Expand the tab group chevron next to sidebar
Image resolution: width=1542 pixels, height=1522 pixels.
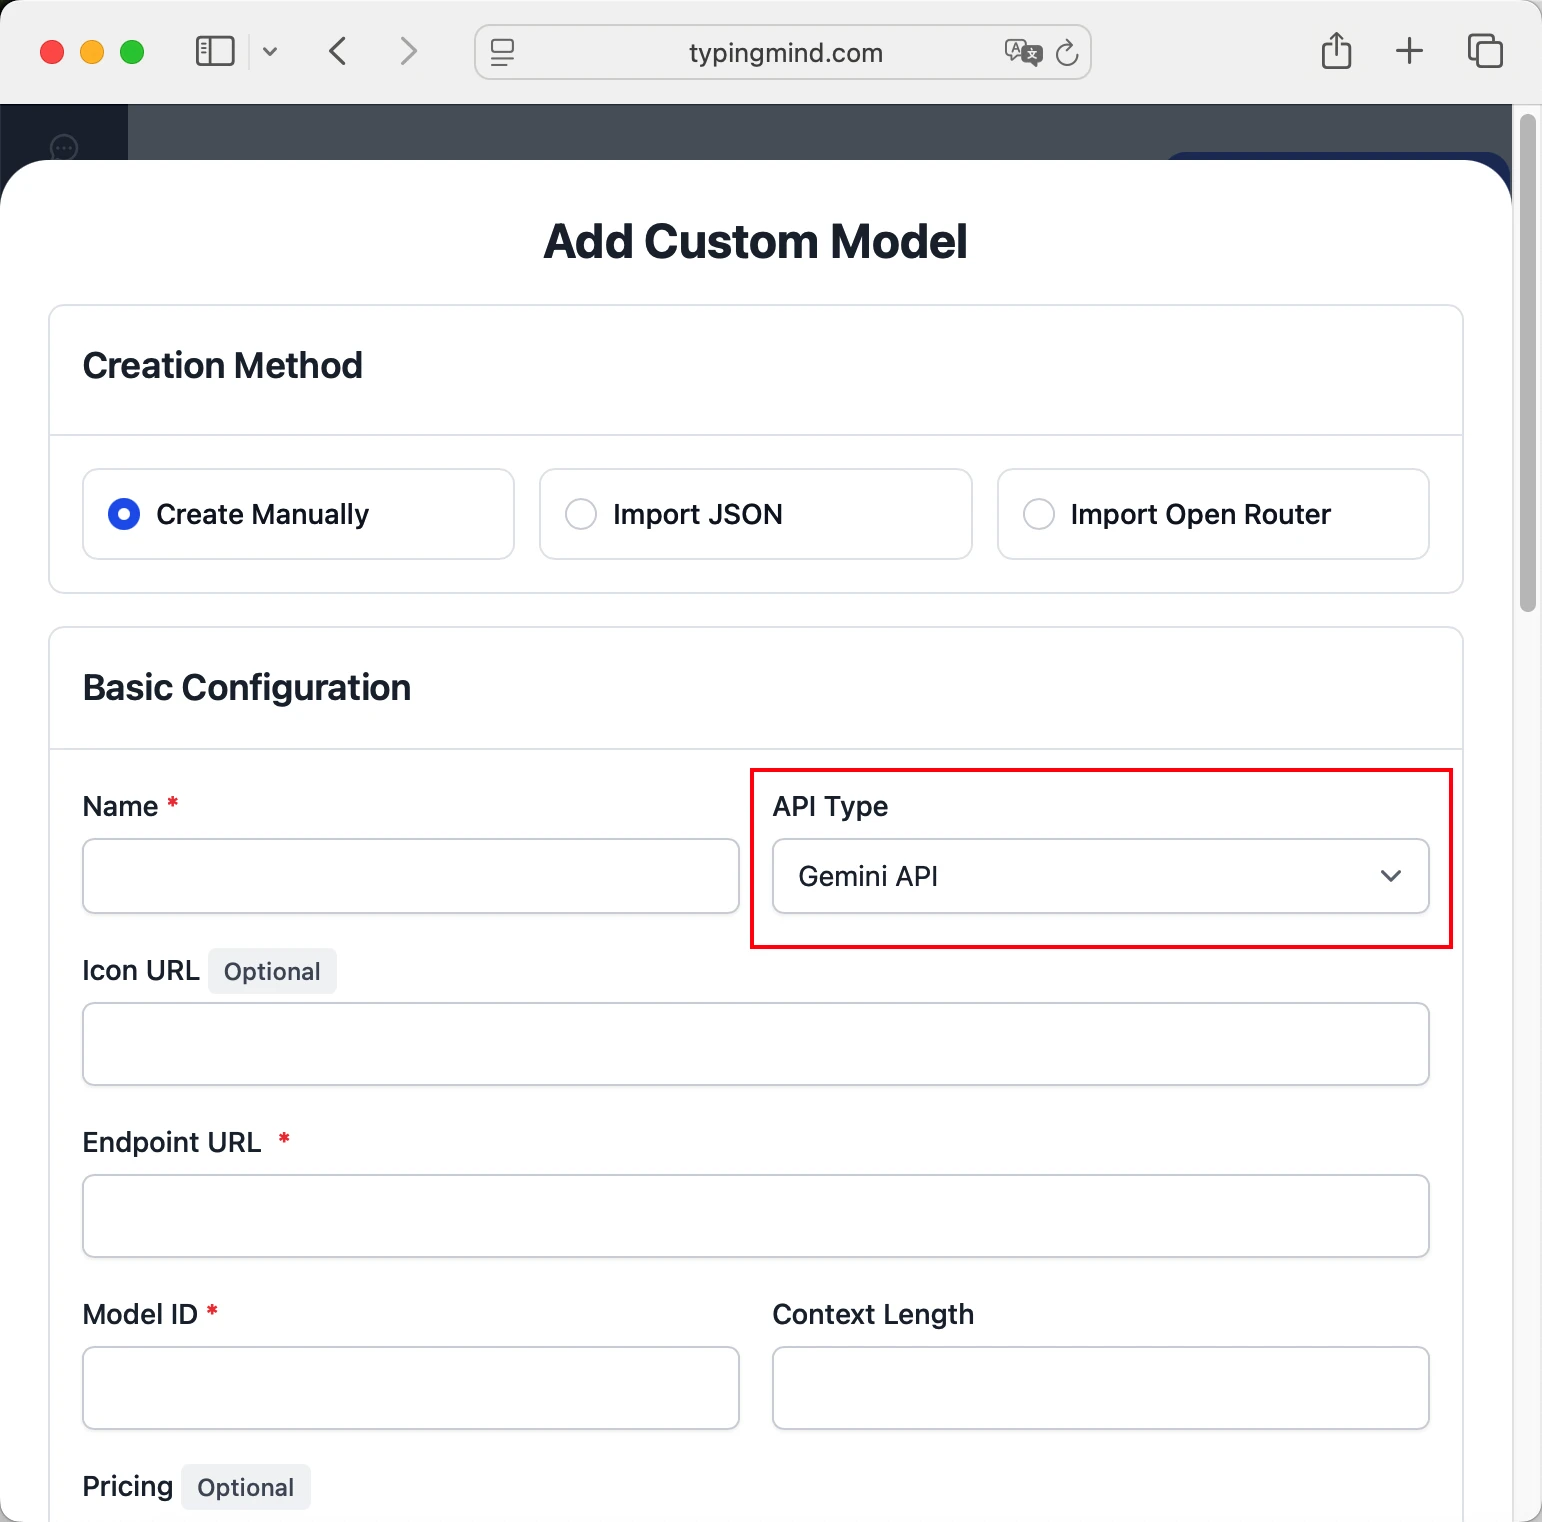coord(270,51)
